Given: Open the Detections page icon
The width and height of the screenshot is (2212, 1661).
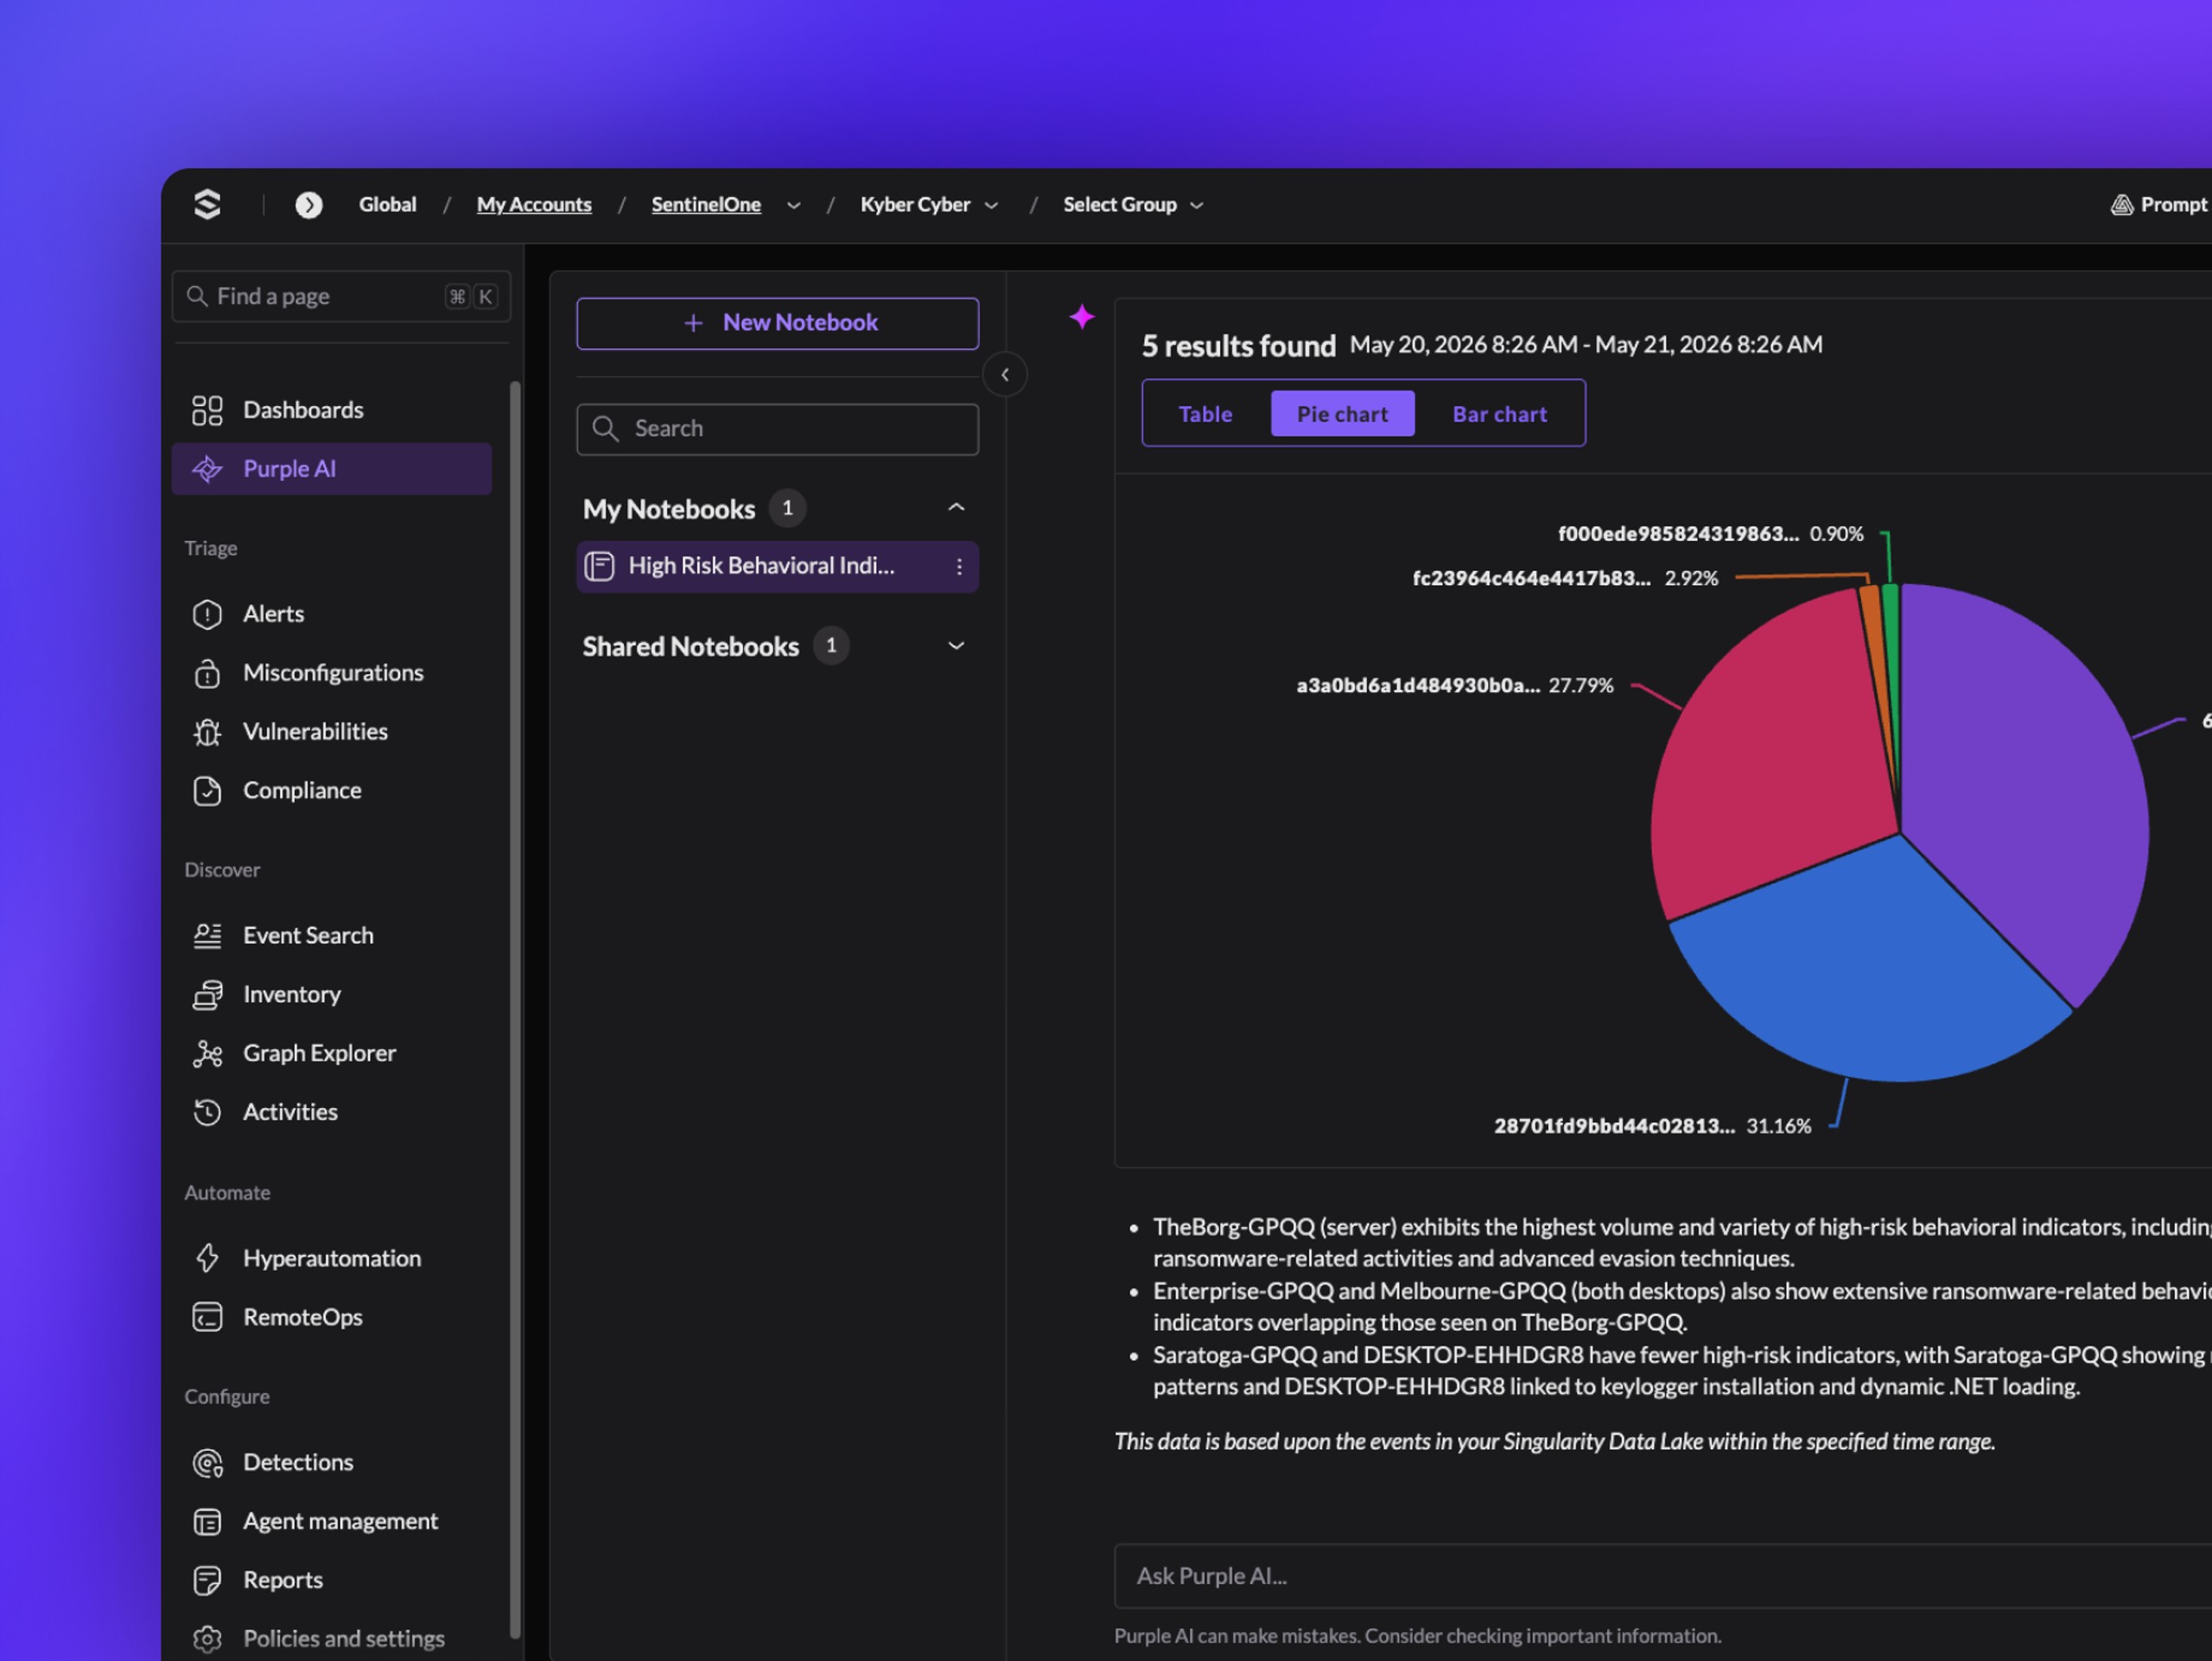Looking at the screenshot, I should click(207, 1462).
